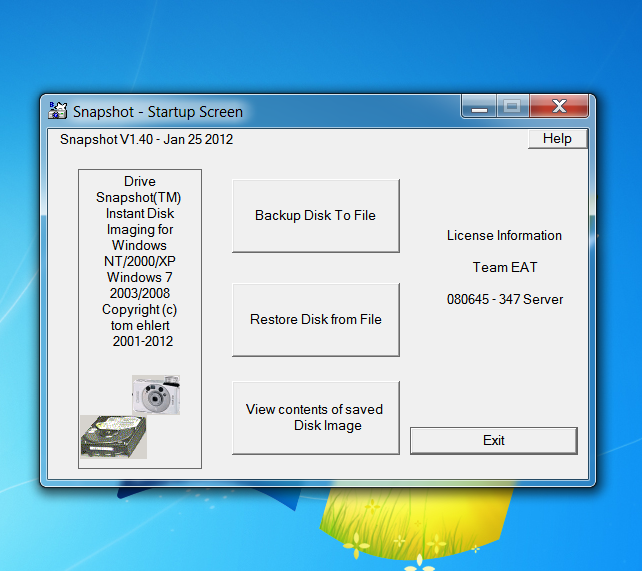Image resolution: width=642 pixels, height=571 pixels.
Task: Select View contents of saved Disk Image
Action: coord(316,418)
